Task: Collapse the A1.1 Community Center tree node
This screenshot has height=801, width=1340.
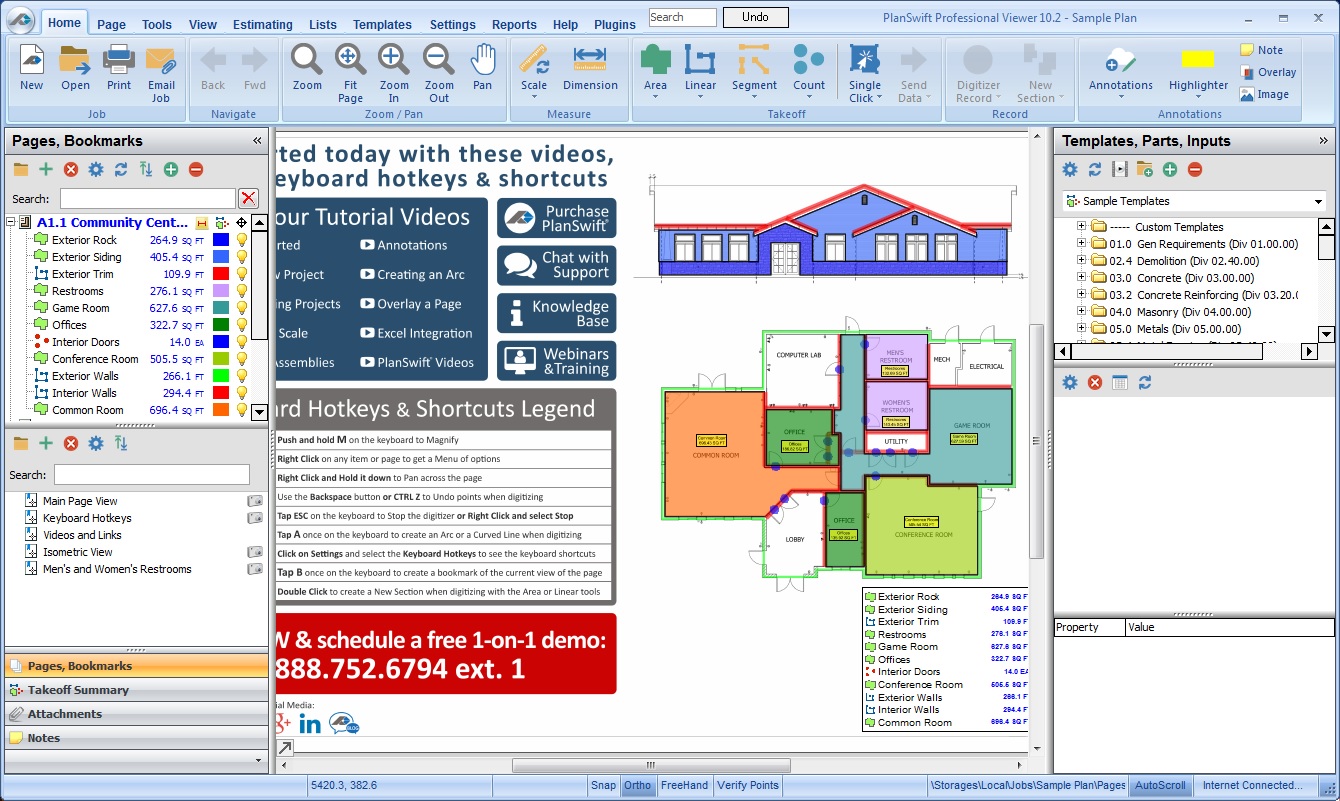Action: [12, 223]
